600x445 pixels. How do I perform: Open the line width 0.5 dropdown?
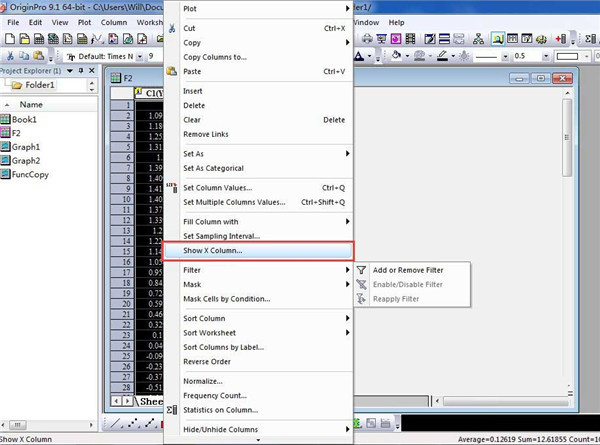pos(547,56)
